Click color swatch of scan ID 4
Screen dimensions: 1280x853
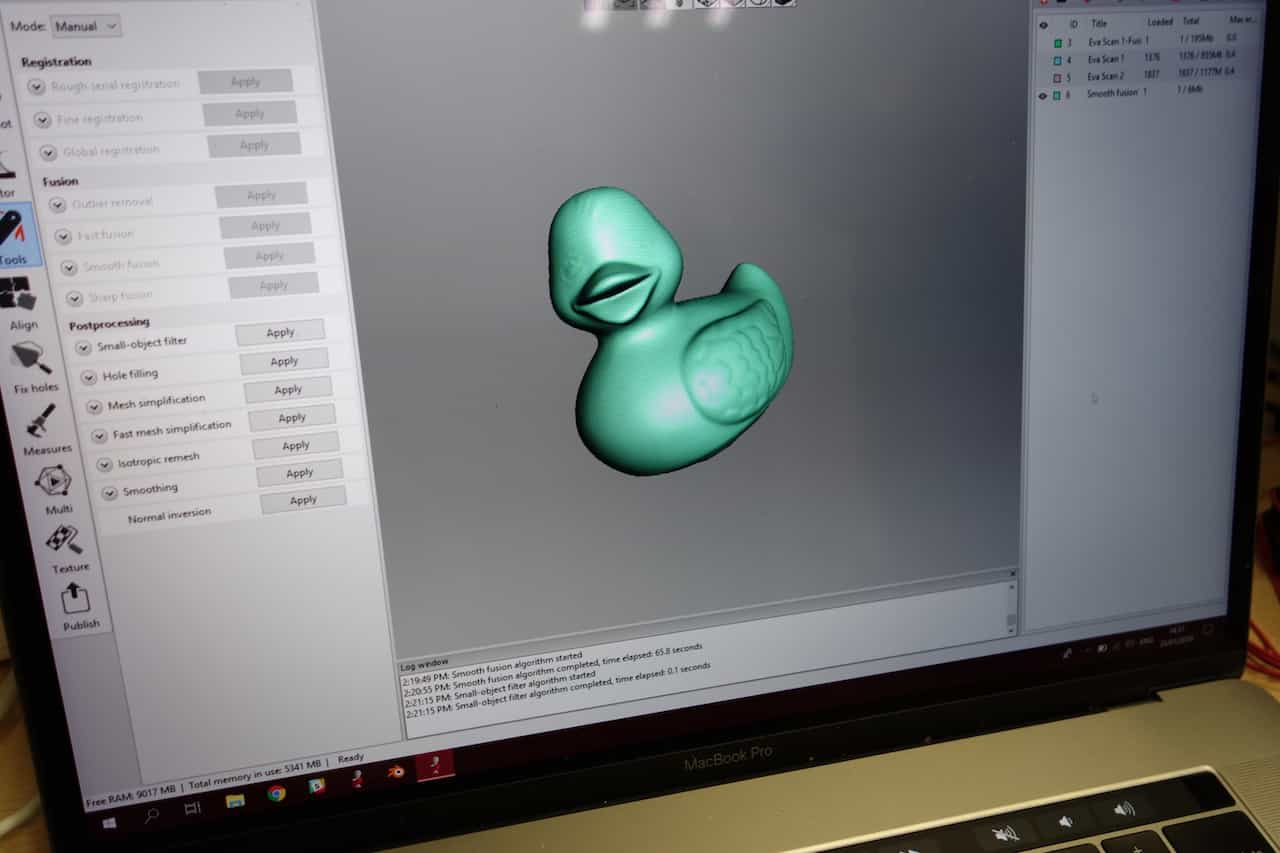click(x=1057, y=60)
